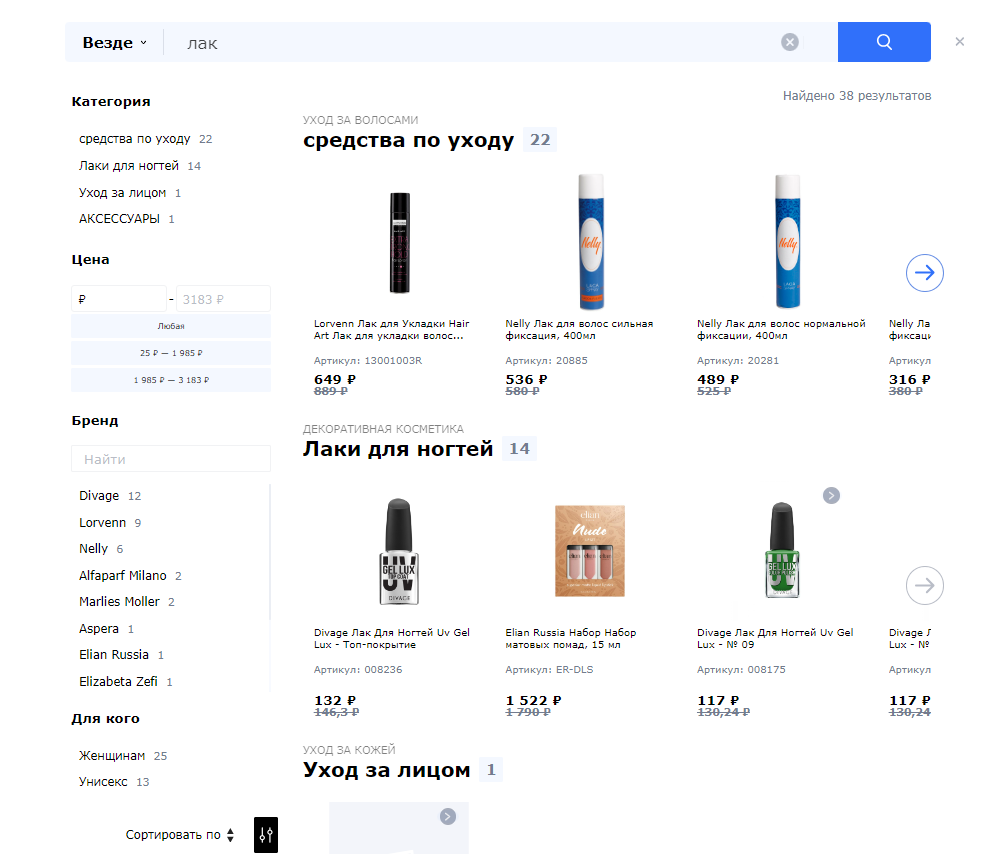The image size is (988, 854).
Task: Open filter settings sliders icon
Action: [x=266, y=835]
